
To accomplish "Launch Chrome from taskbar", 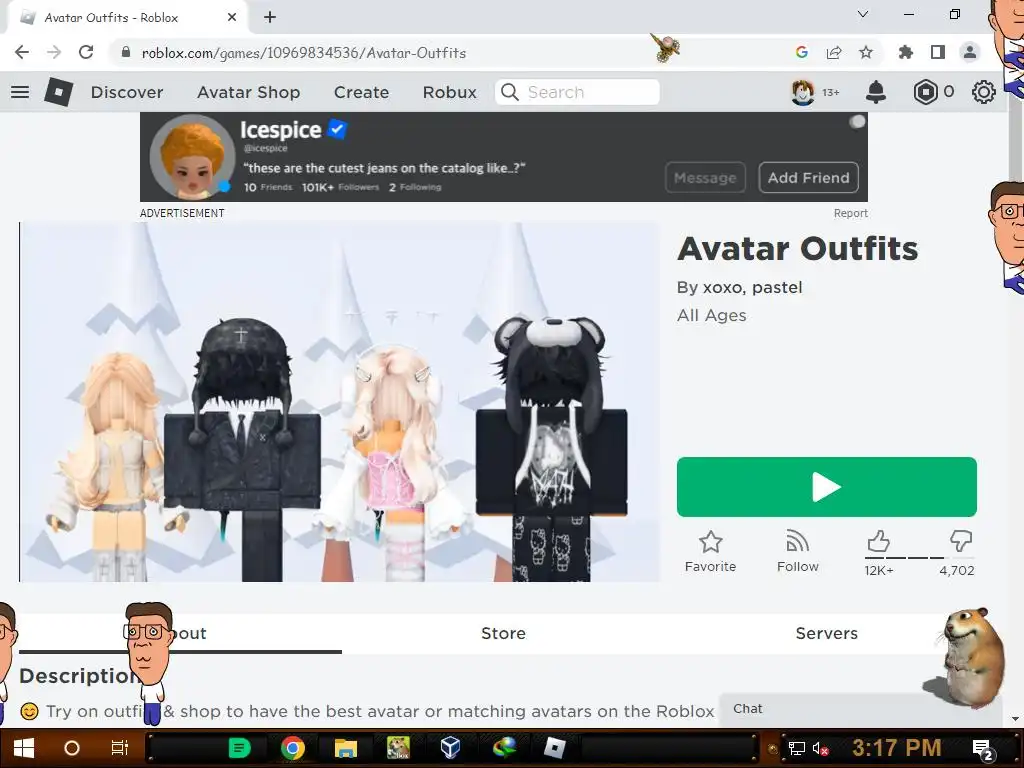I will (x=293, y=748).
